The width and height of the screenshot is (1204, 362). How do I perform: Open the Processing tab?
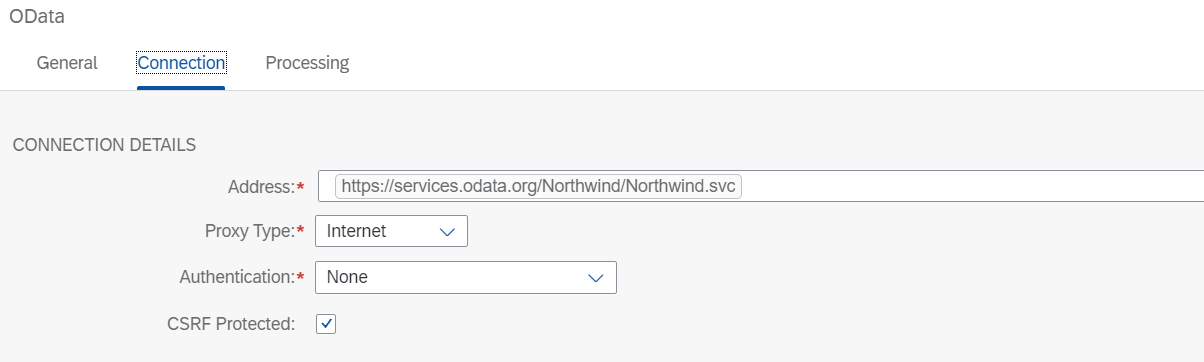(307, 63)
